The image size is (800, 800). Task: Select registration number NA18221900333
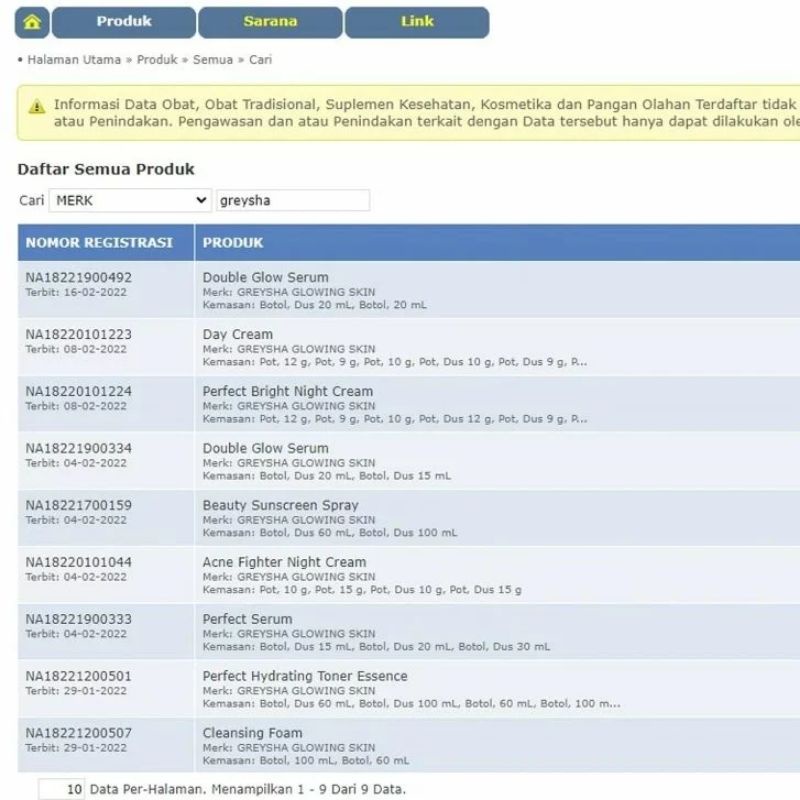tap(79, 619)
